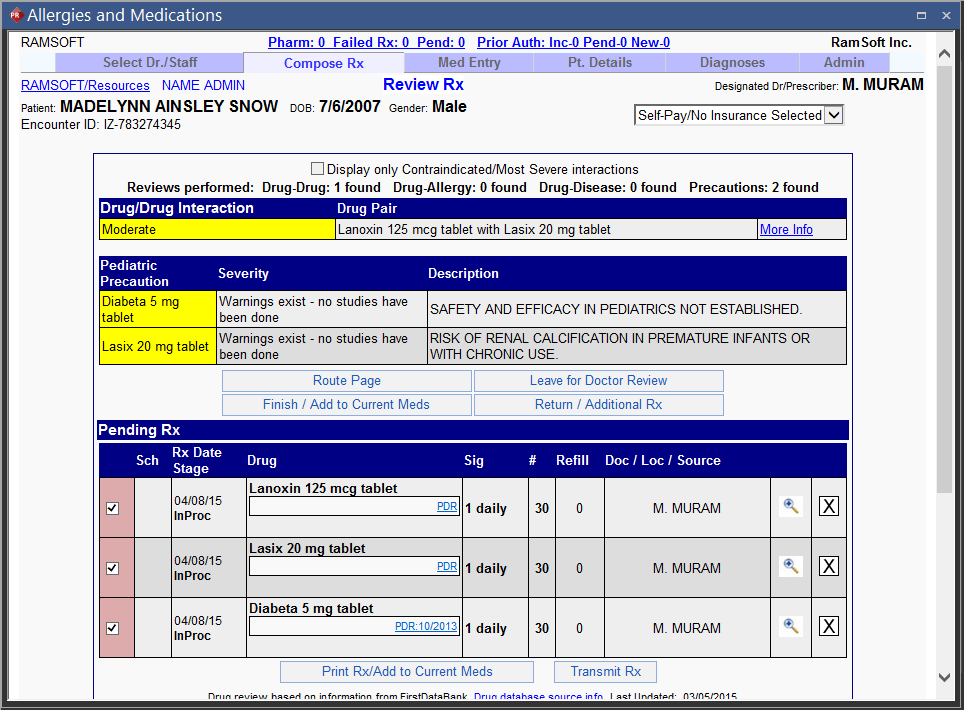Click the app icon in title bar
The width and height of the screenshot is (964, 710).
point(14,15)
